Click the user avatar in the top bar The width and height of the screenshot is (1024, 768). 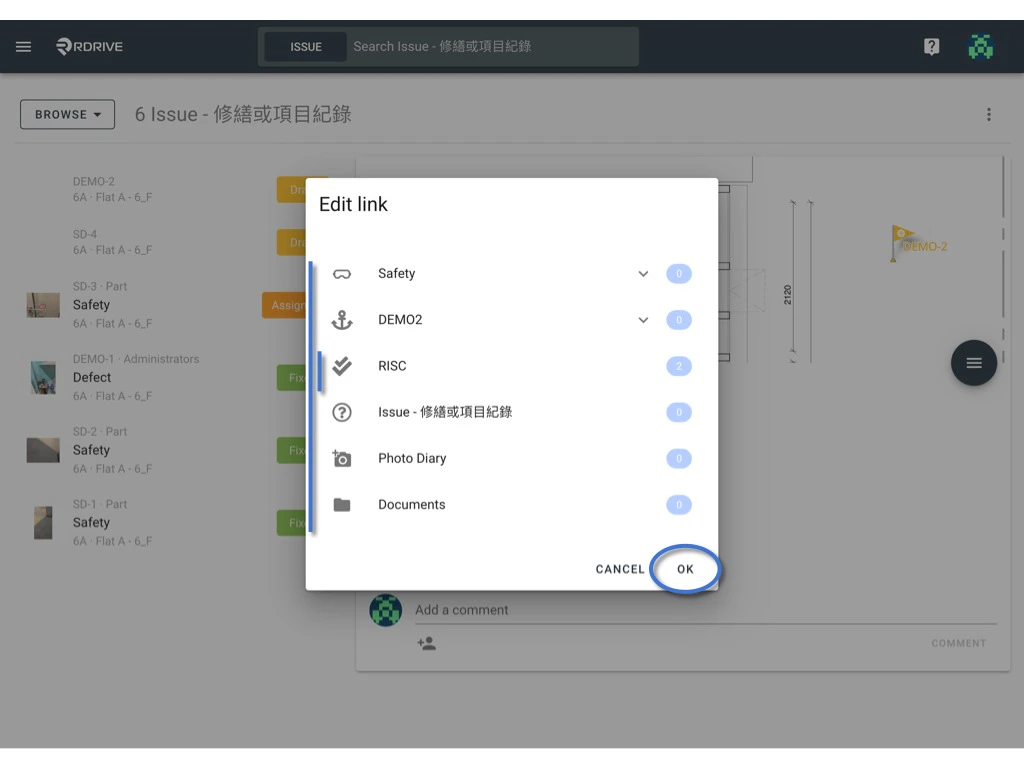(x=981, y=46)
